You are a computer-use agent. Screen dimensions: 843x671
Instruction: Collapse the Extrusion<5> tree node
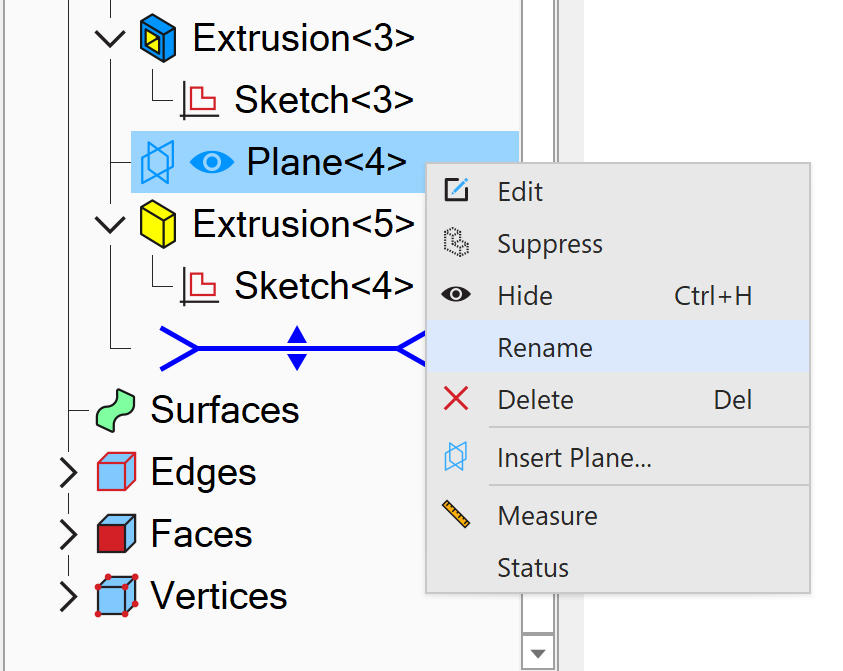click(x=107, y=225)
